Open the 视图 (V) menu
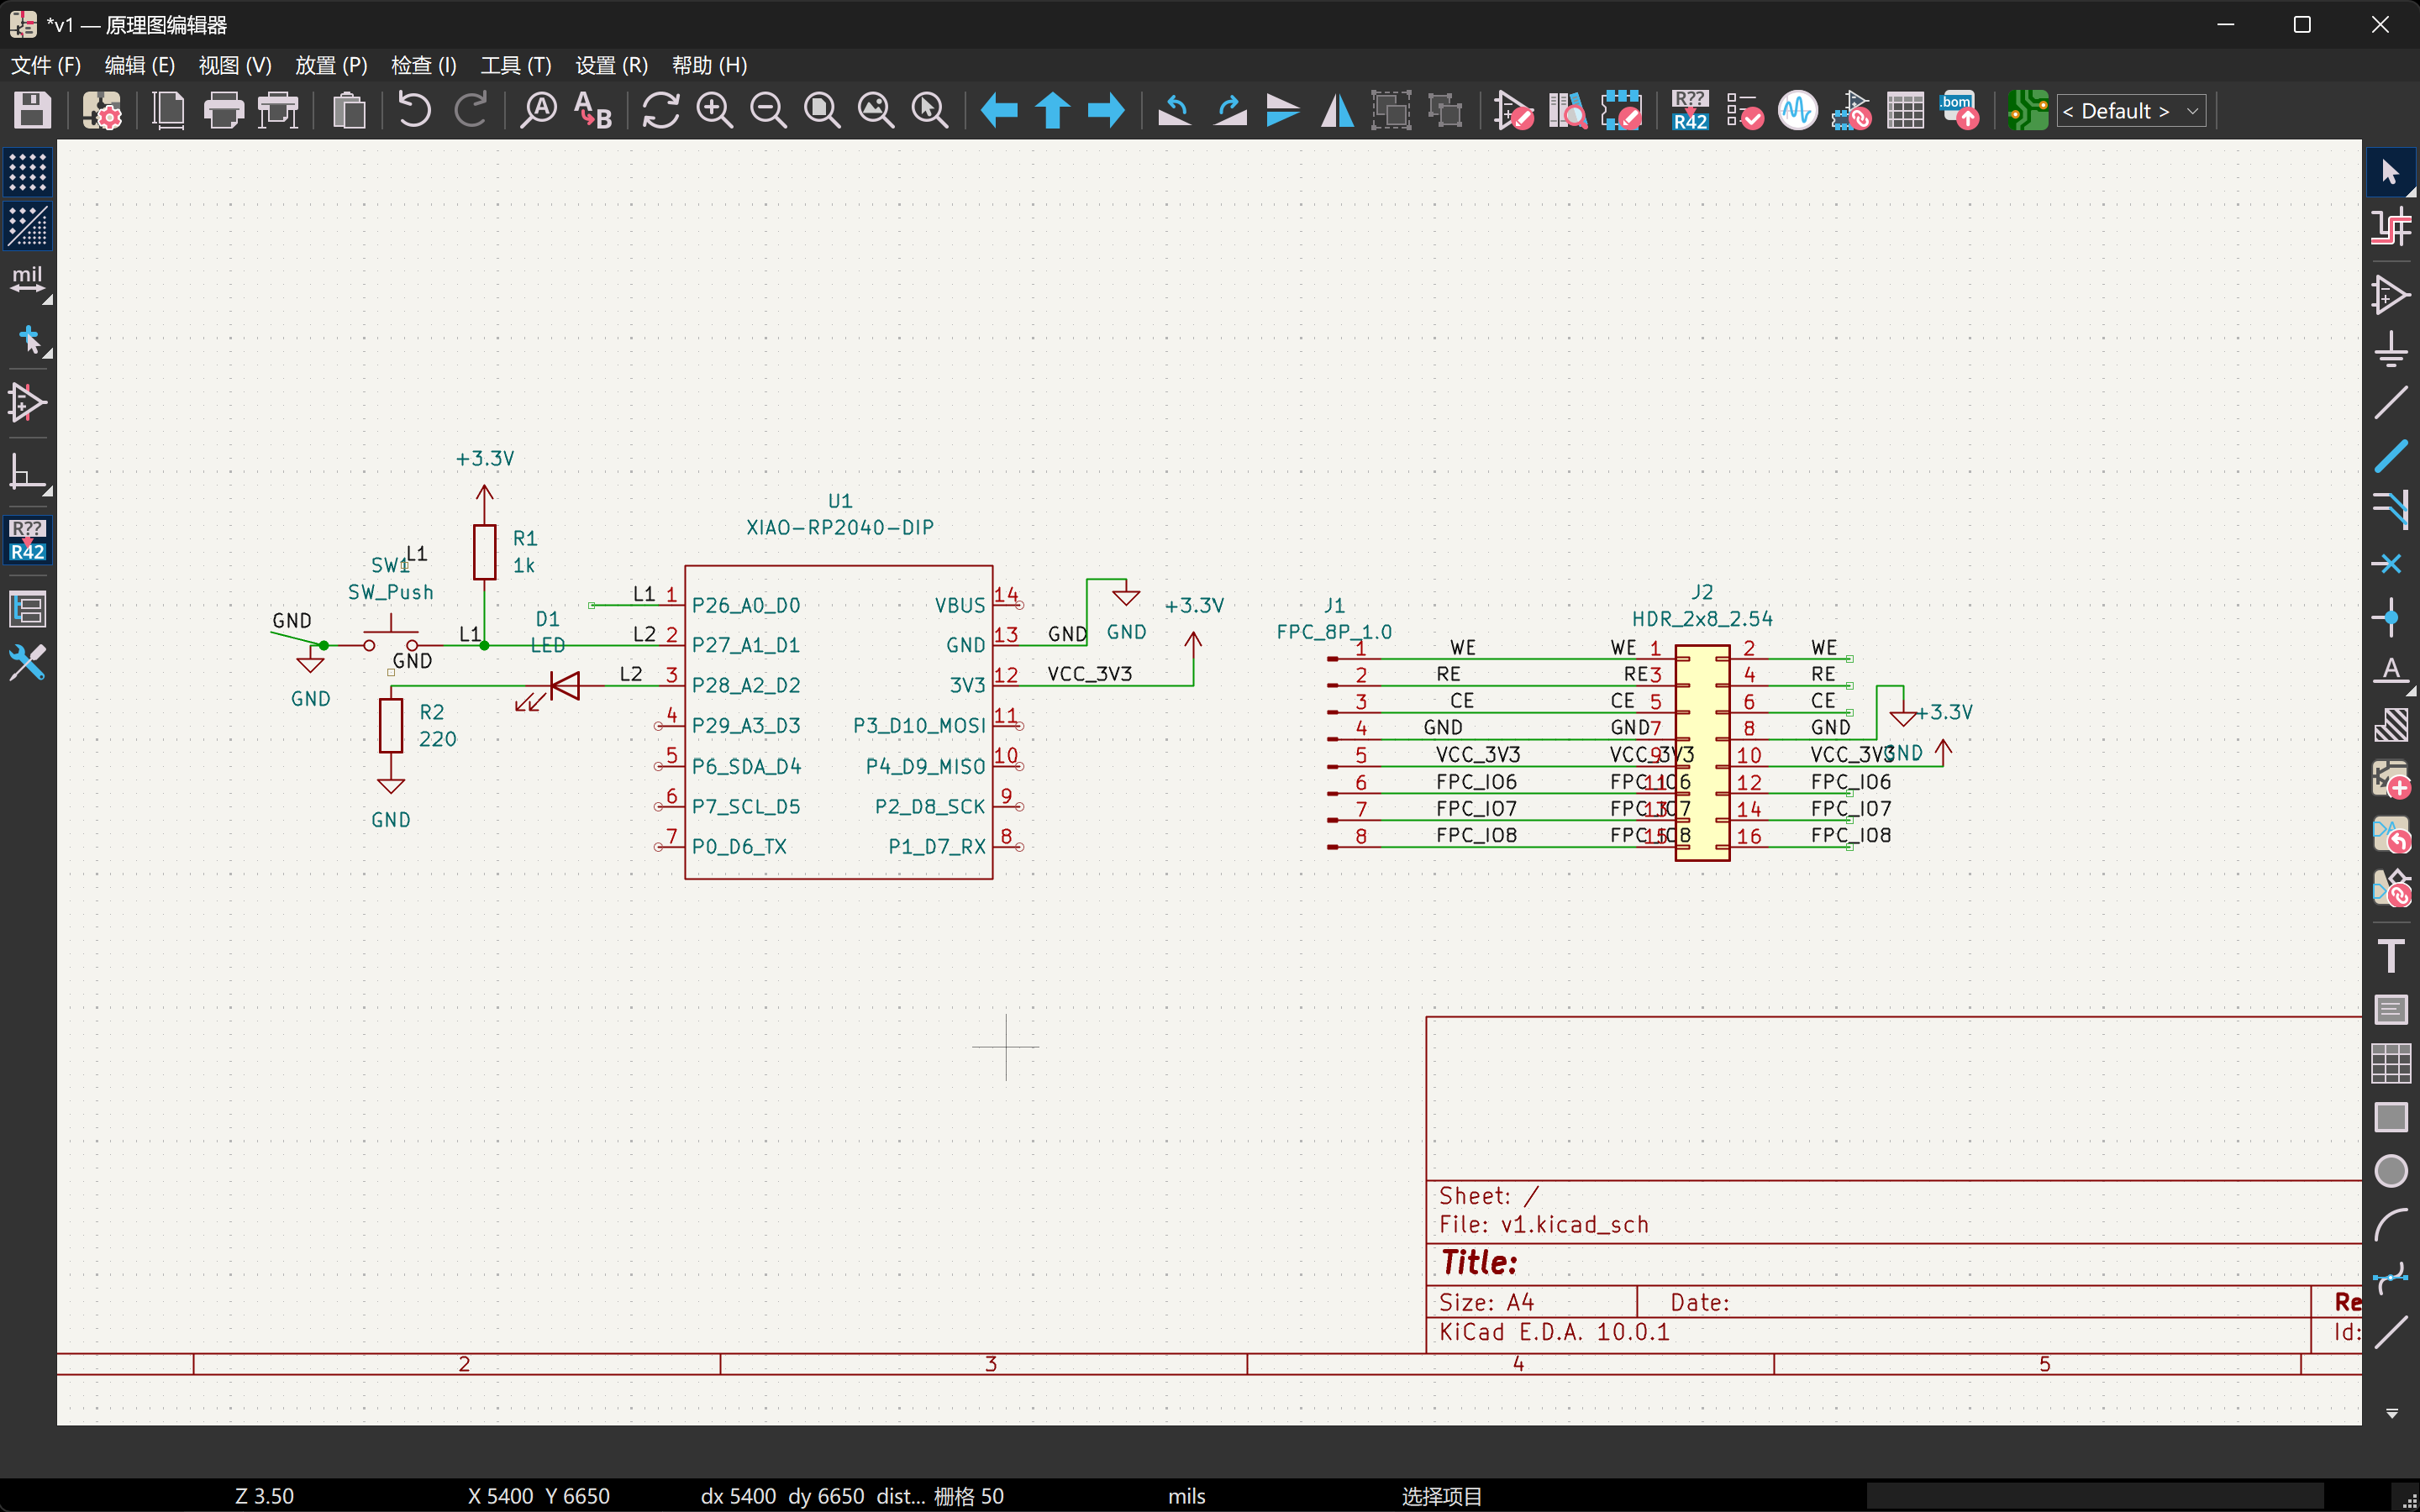2420x1512 pixels. [235, 65]
